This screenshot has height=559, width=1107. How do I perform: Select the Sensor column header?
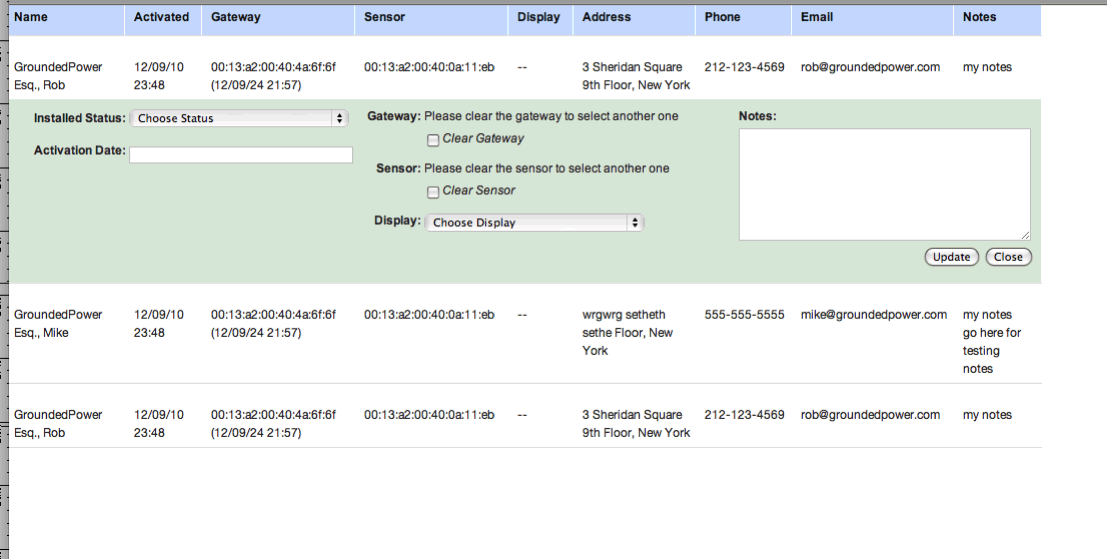tap(385, 17)
